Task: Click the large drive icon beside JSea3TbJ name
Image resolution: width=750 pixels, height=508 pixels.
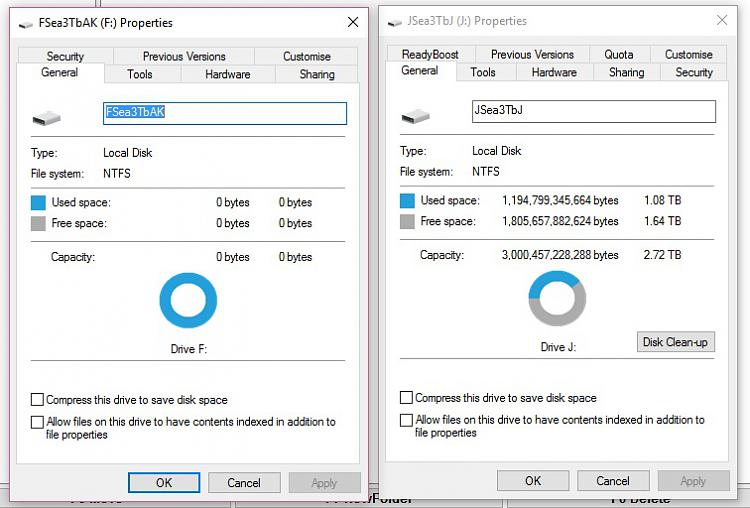Action: point(415,116)
